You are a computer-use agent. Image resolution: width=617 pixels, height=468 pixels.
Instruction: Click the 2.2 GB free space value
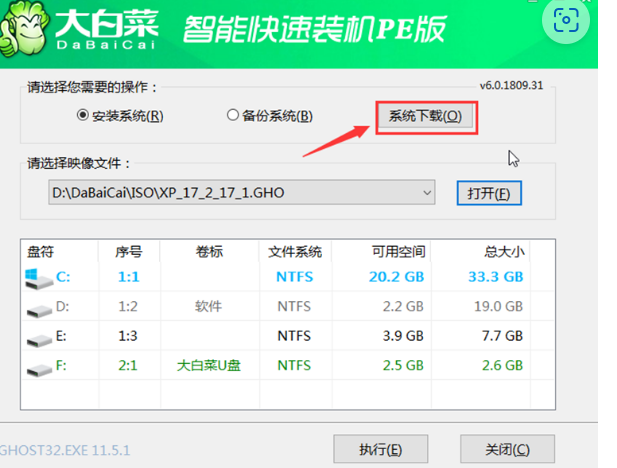coord(403,306)
